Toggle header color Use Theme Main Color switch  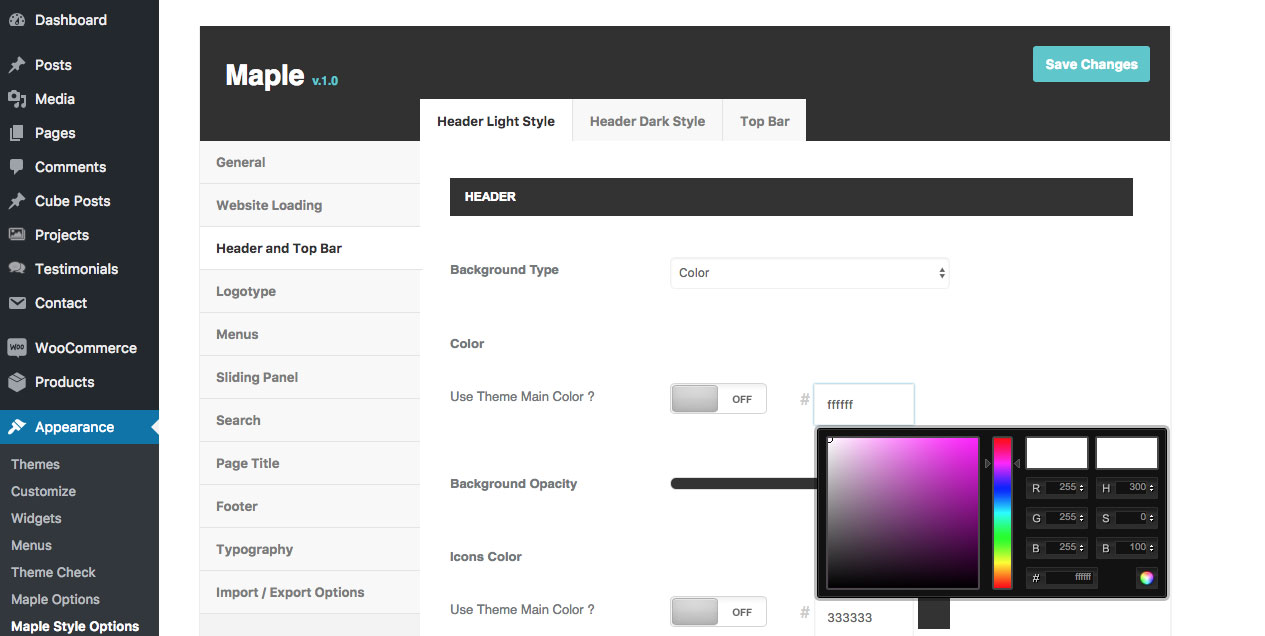point(718,398)
